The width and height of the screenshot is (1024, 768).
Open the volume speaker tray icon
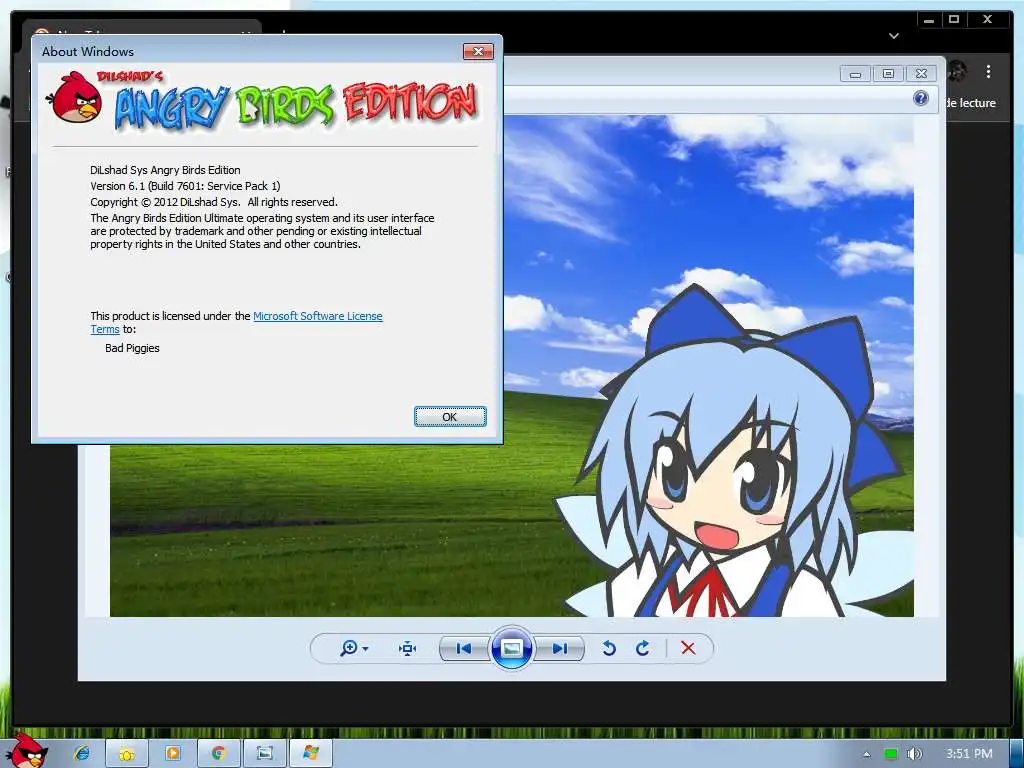(x=914, y=754)
